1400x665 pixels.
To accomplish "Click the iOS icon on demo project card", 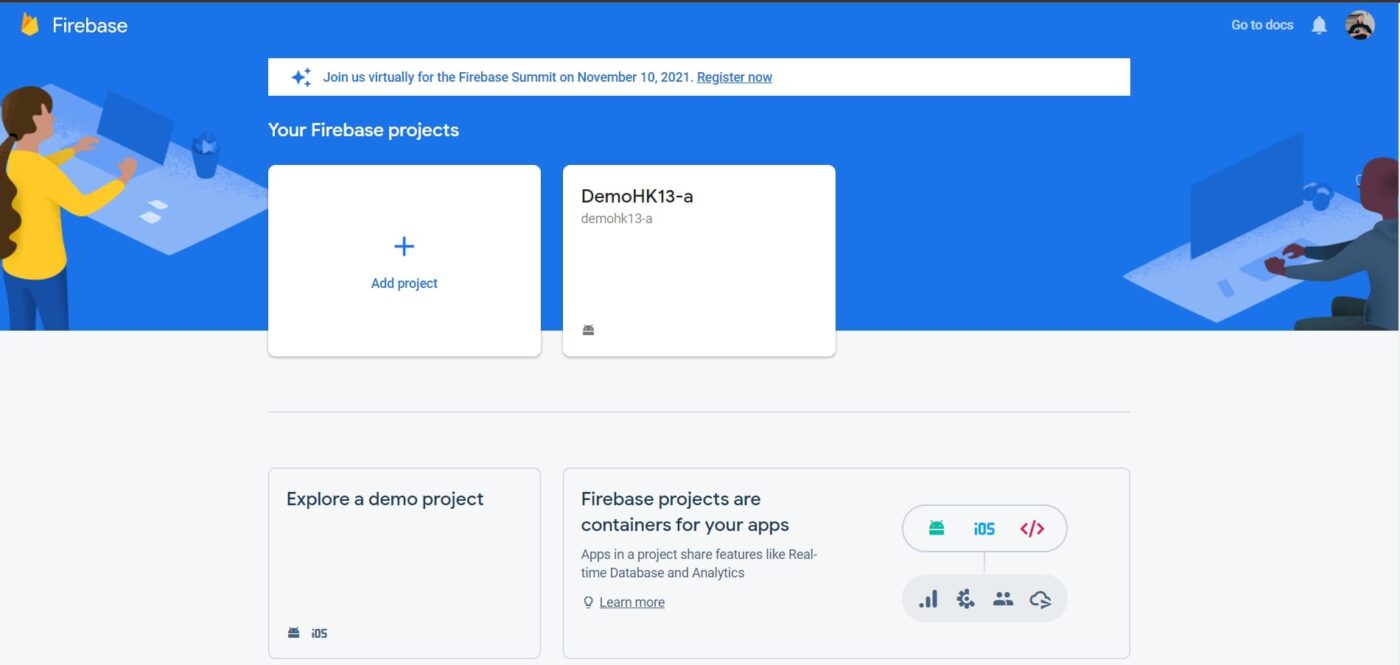I will 319,632.
